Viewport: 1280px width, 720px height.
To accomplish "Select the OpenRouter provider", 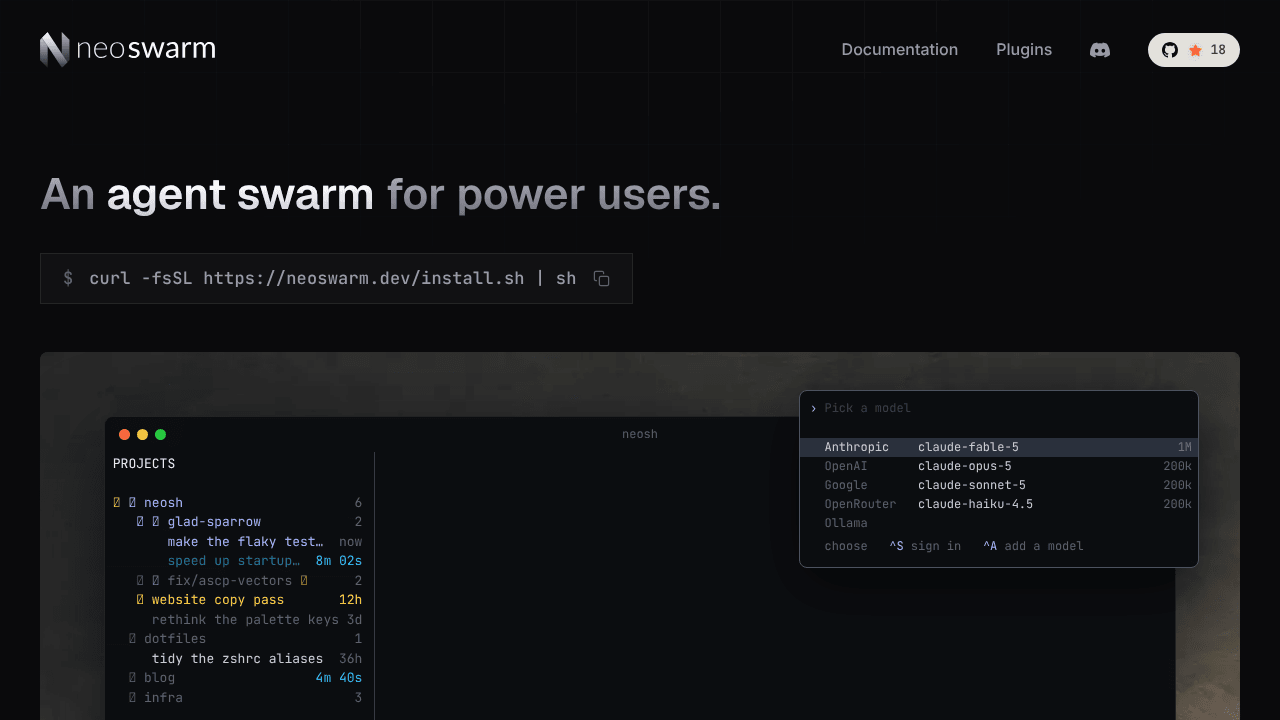I will (x=860, y=504).
